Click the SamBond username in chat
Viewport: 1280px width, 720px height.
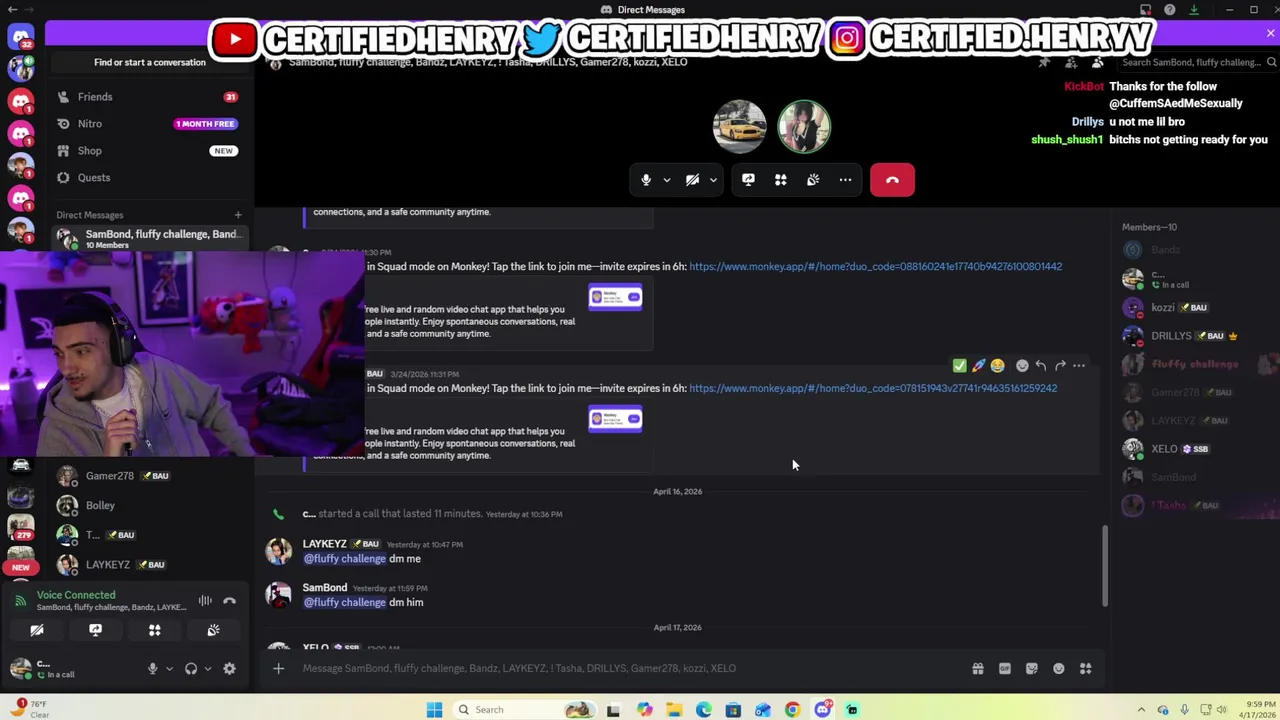325,588
